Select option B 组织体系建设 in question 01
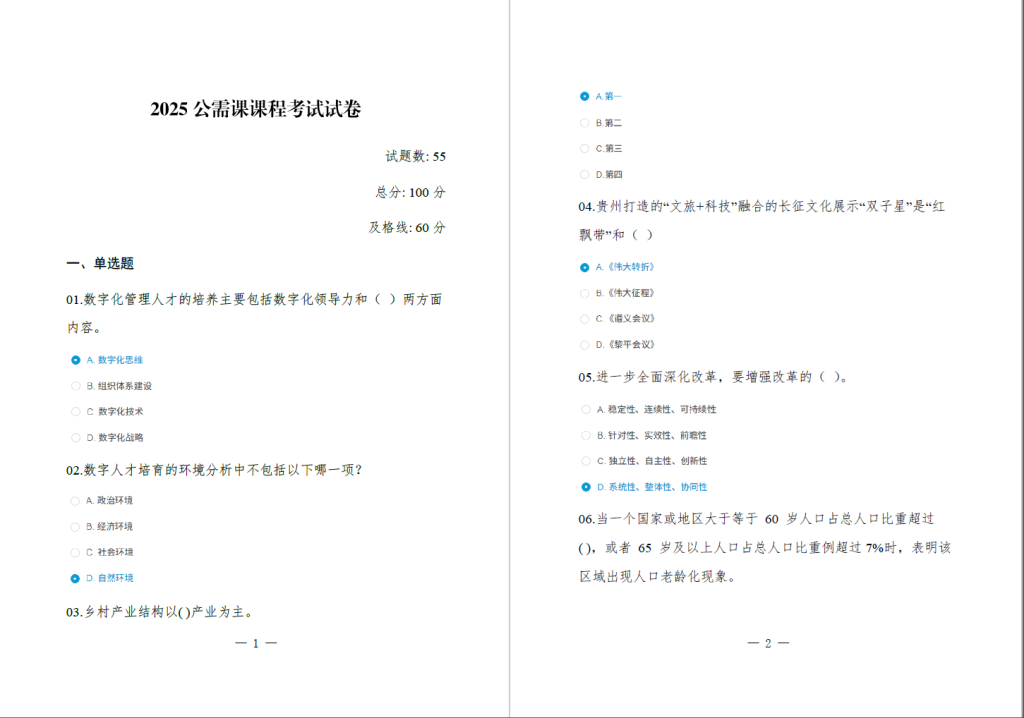The height and width of the screenshot is (718, 1024). tap(76, 386)
